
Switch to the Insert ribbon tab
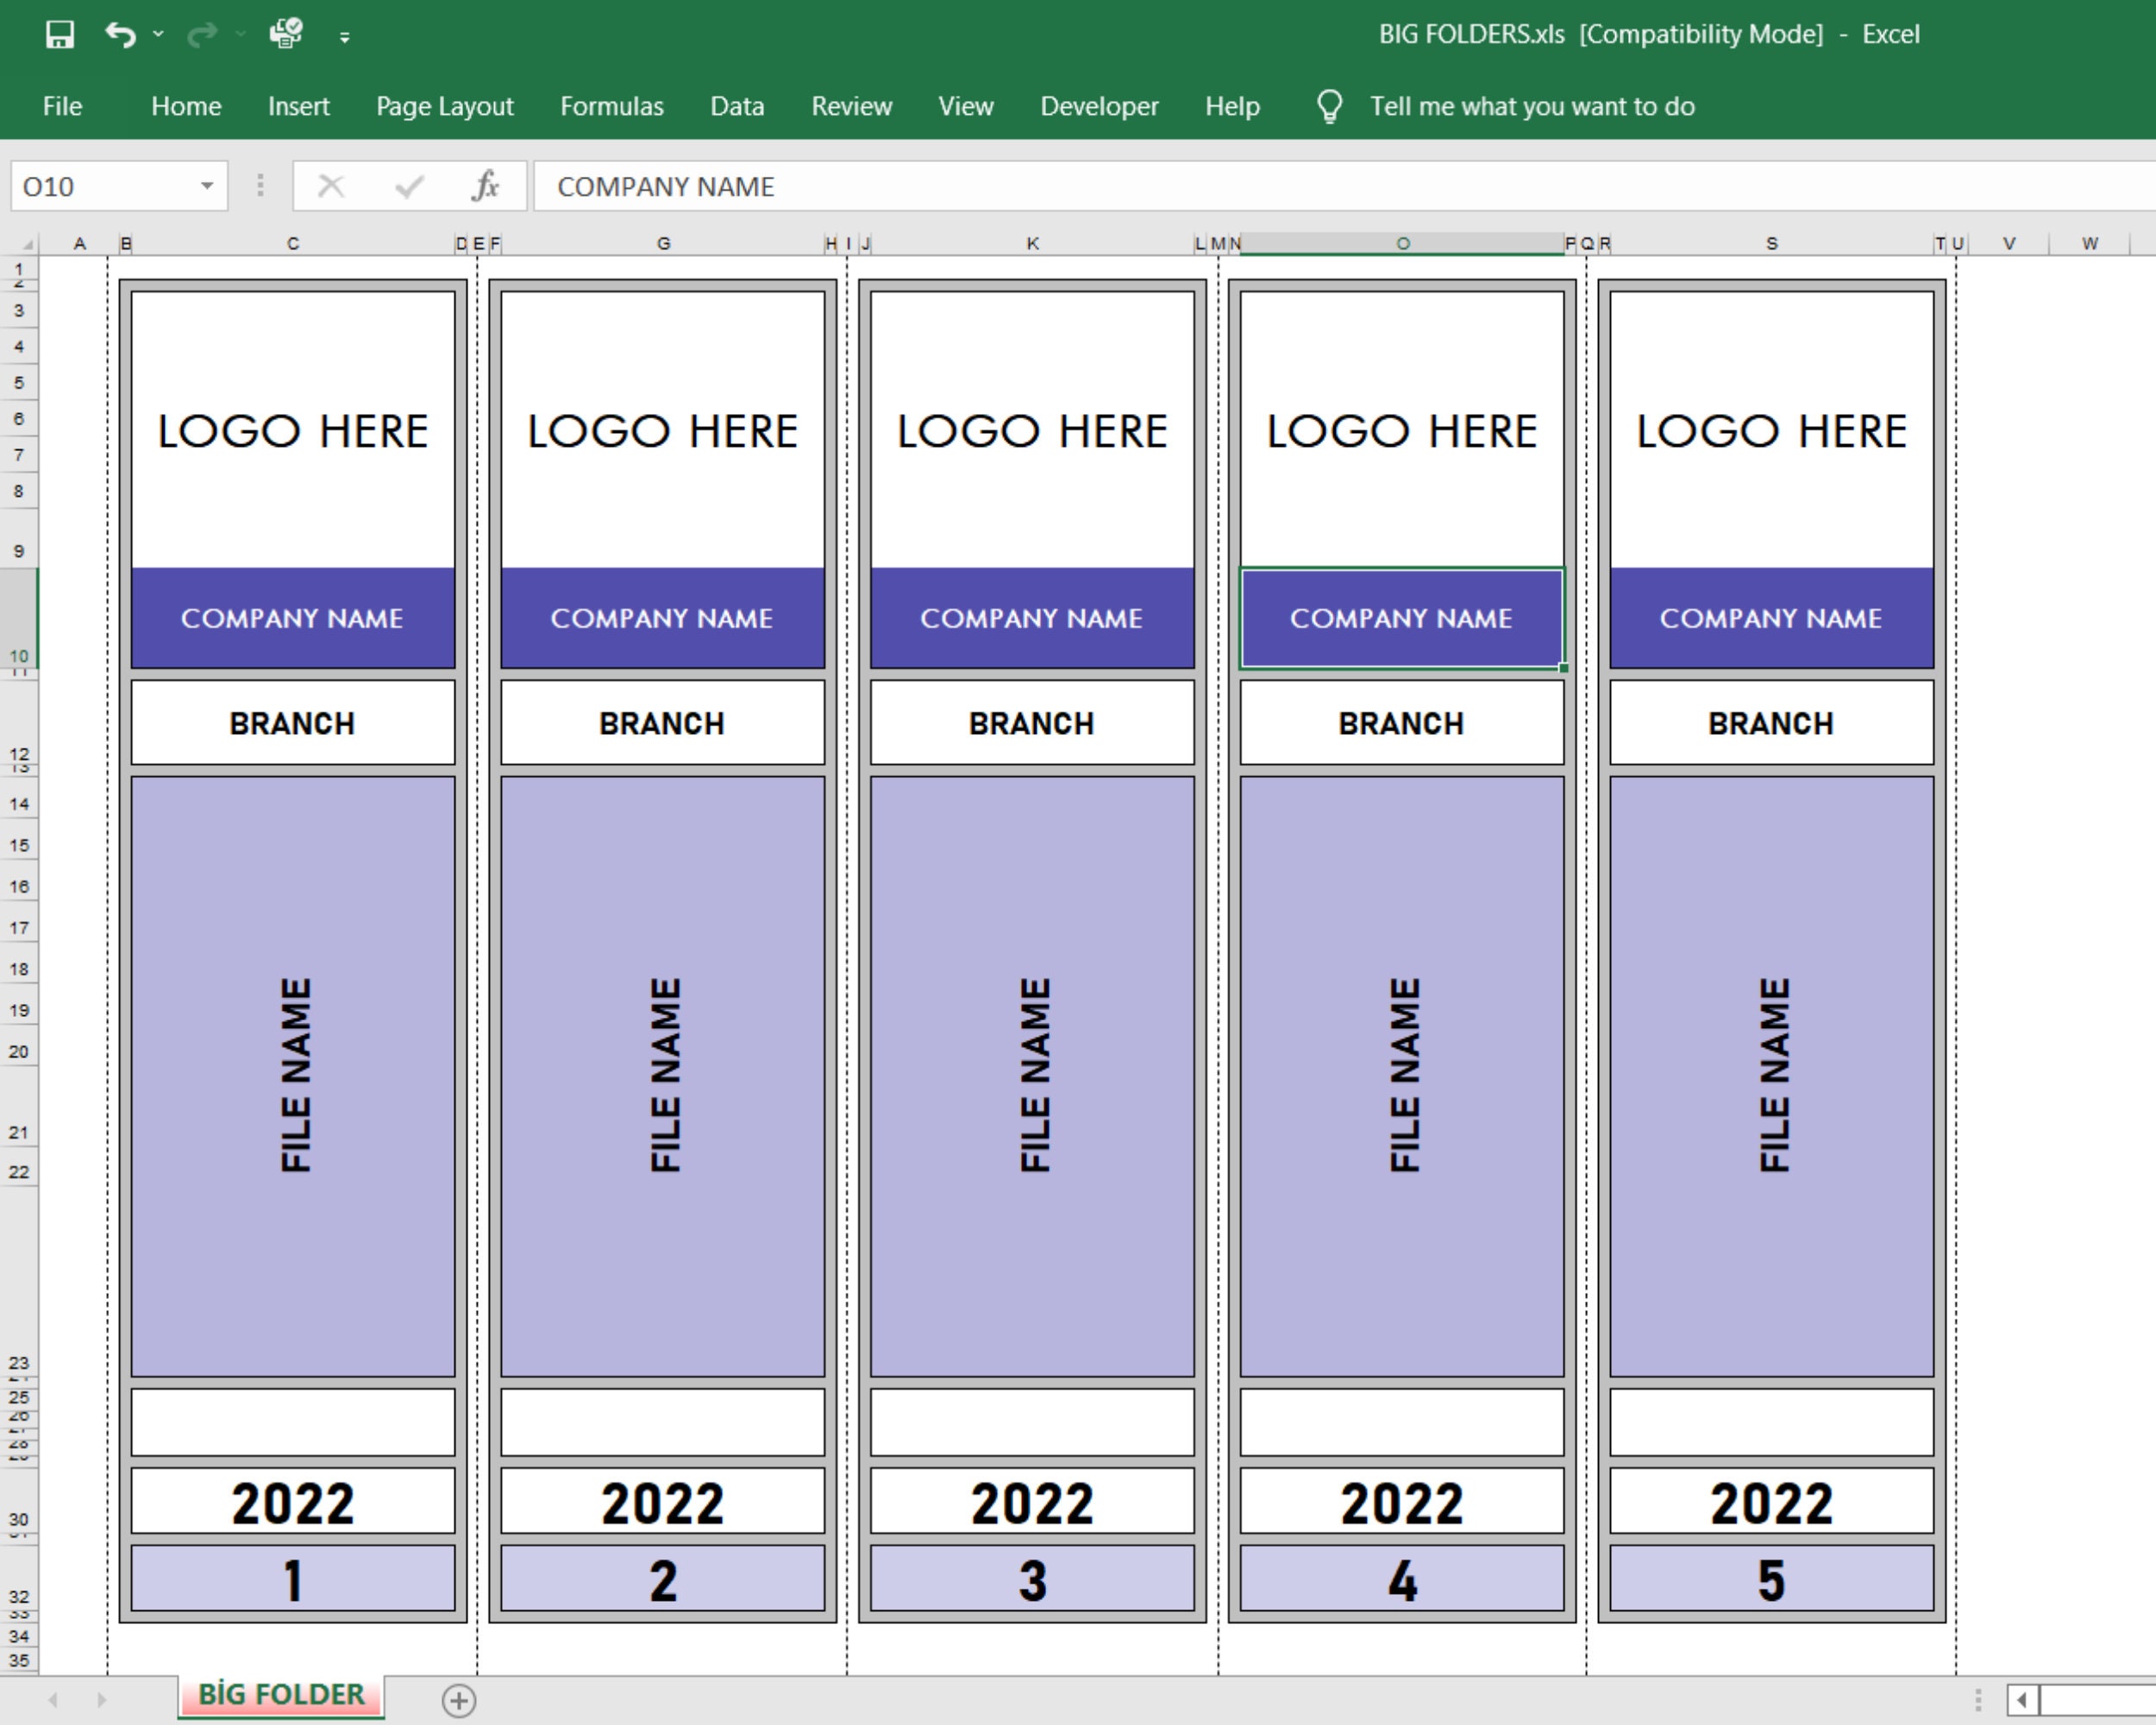click(x=298, y=106)
